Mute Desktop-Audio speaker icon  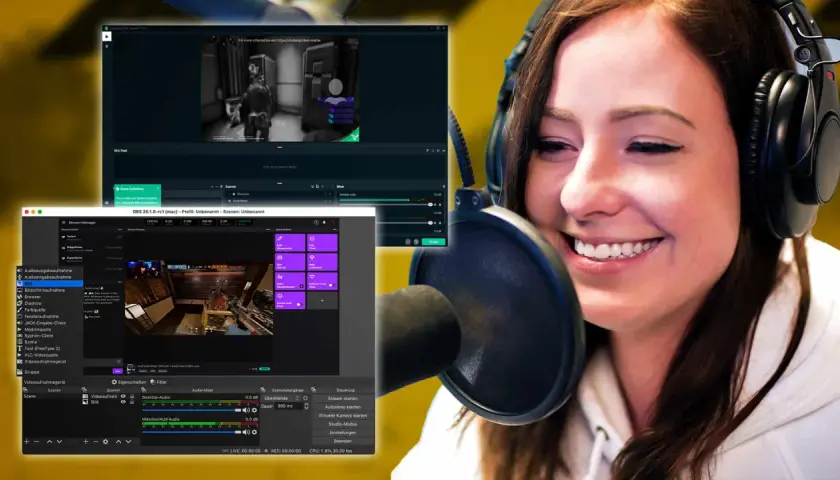(246, 410)
